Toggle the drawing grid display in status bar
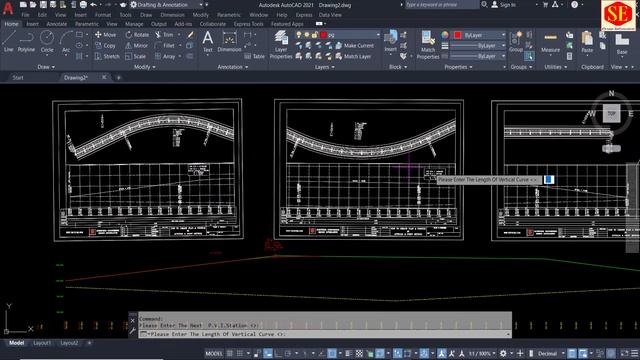The width and height of the screenshot is (640, 360). pos(230,353)
